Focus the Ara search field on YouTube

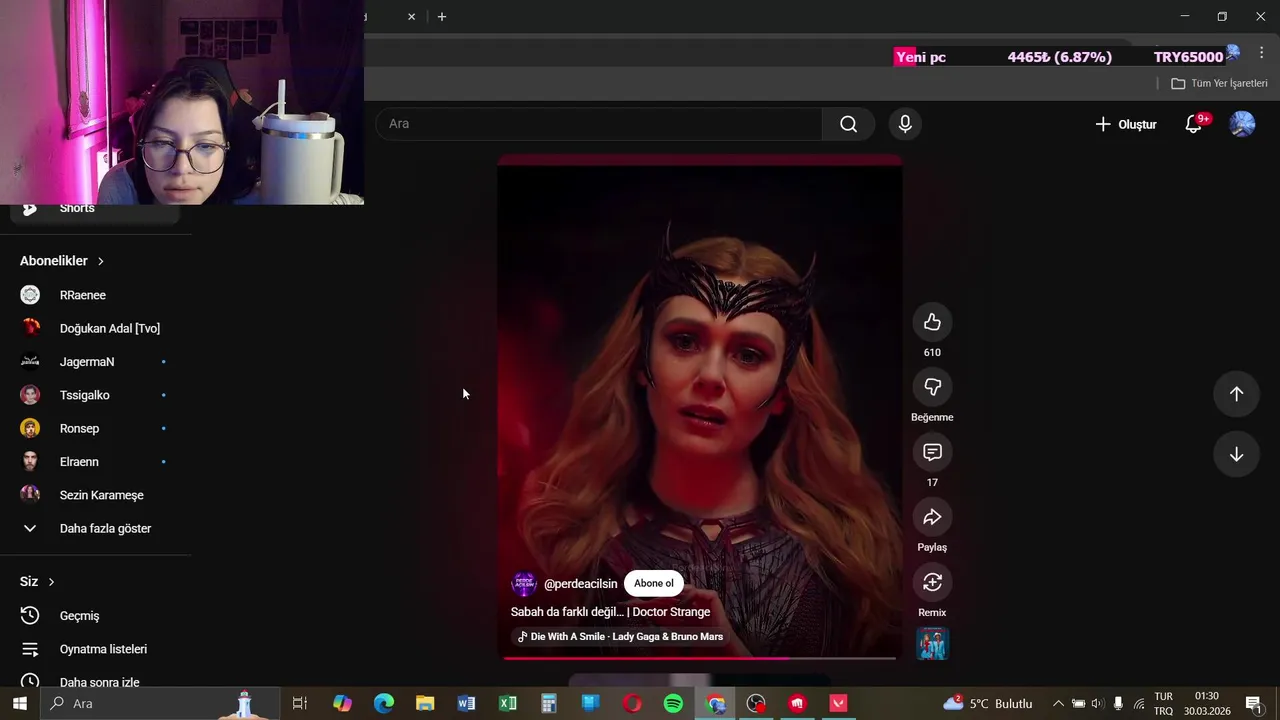pos(600,124)
